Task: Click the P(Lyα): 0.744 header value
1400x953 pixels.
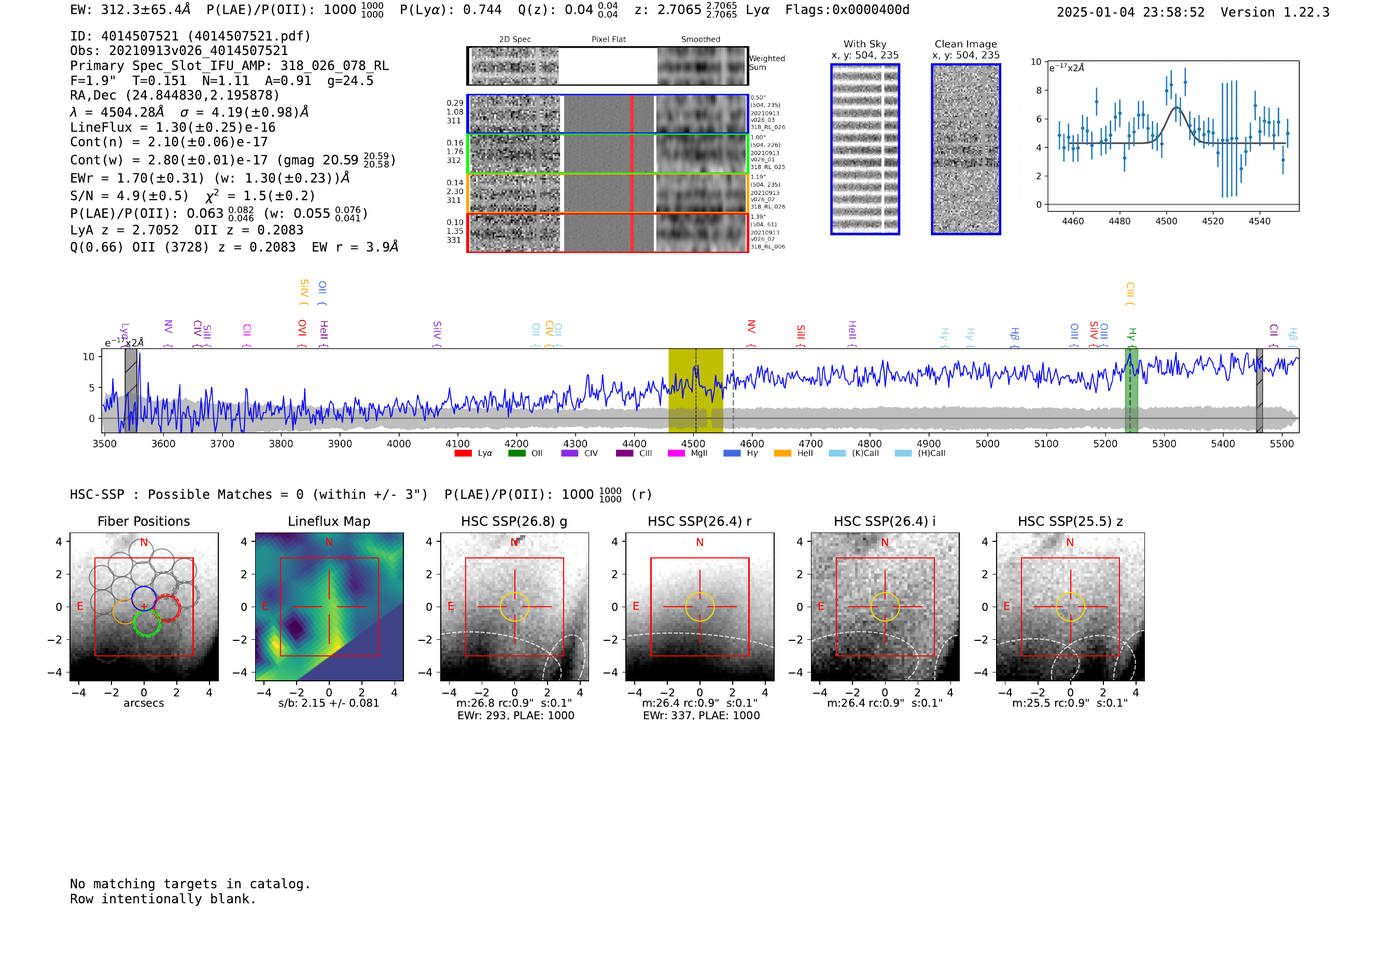Action: click(x=451, y=10)
